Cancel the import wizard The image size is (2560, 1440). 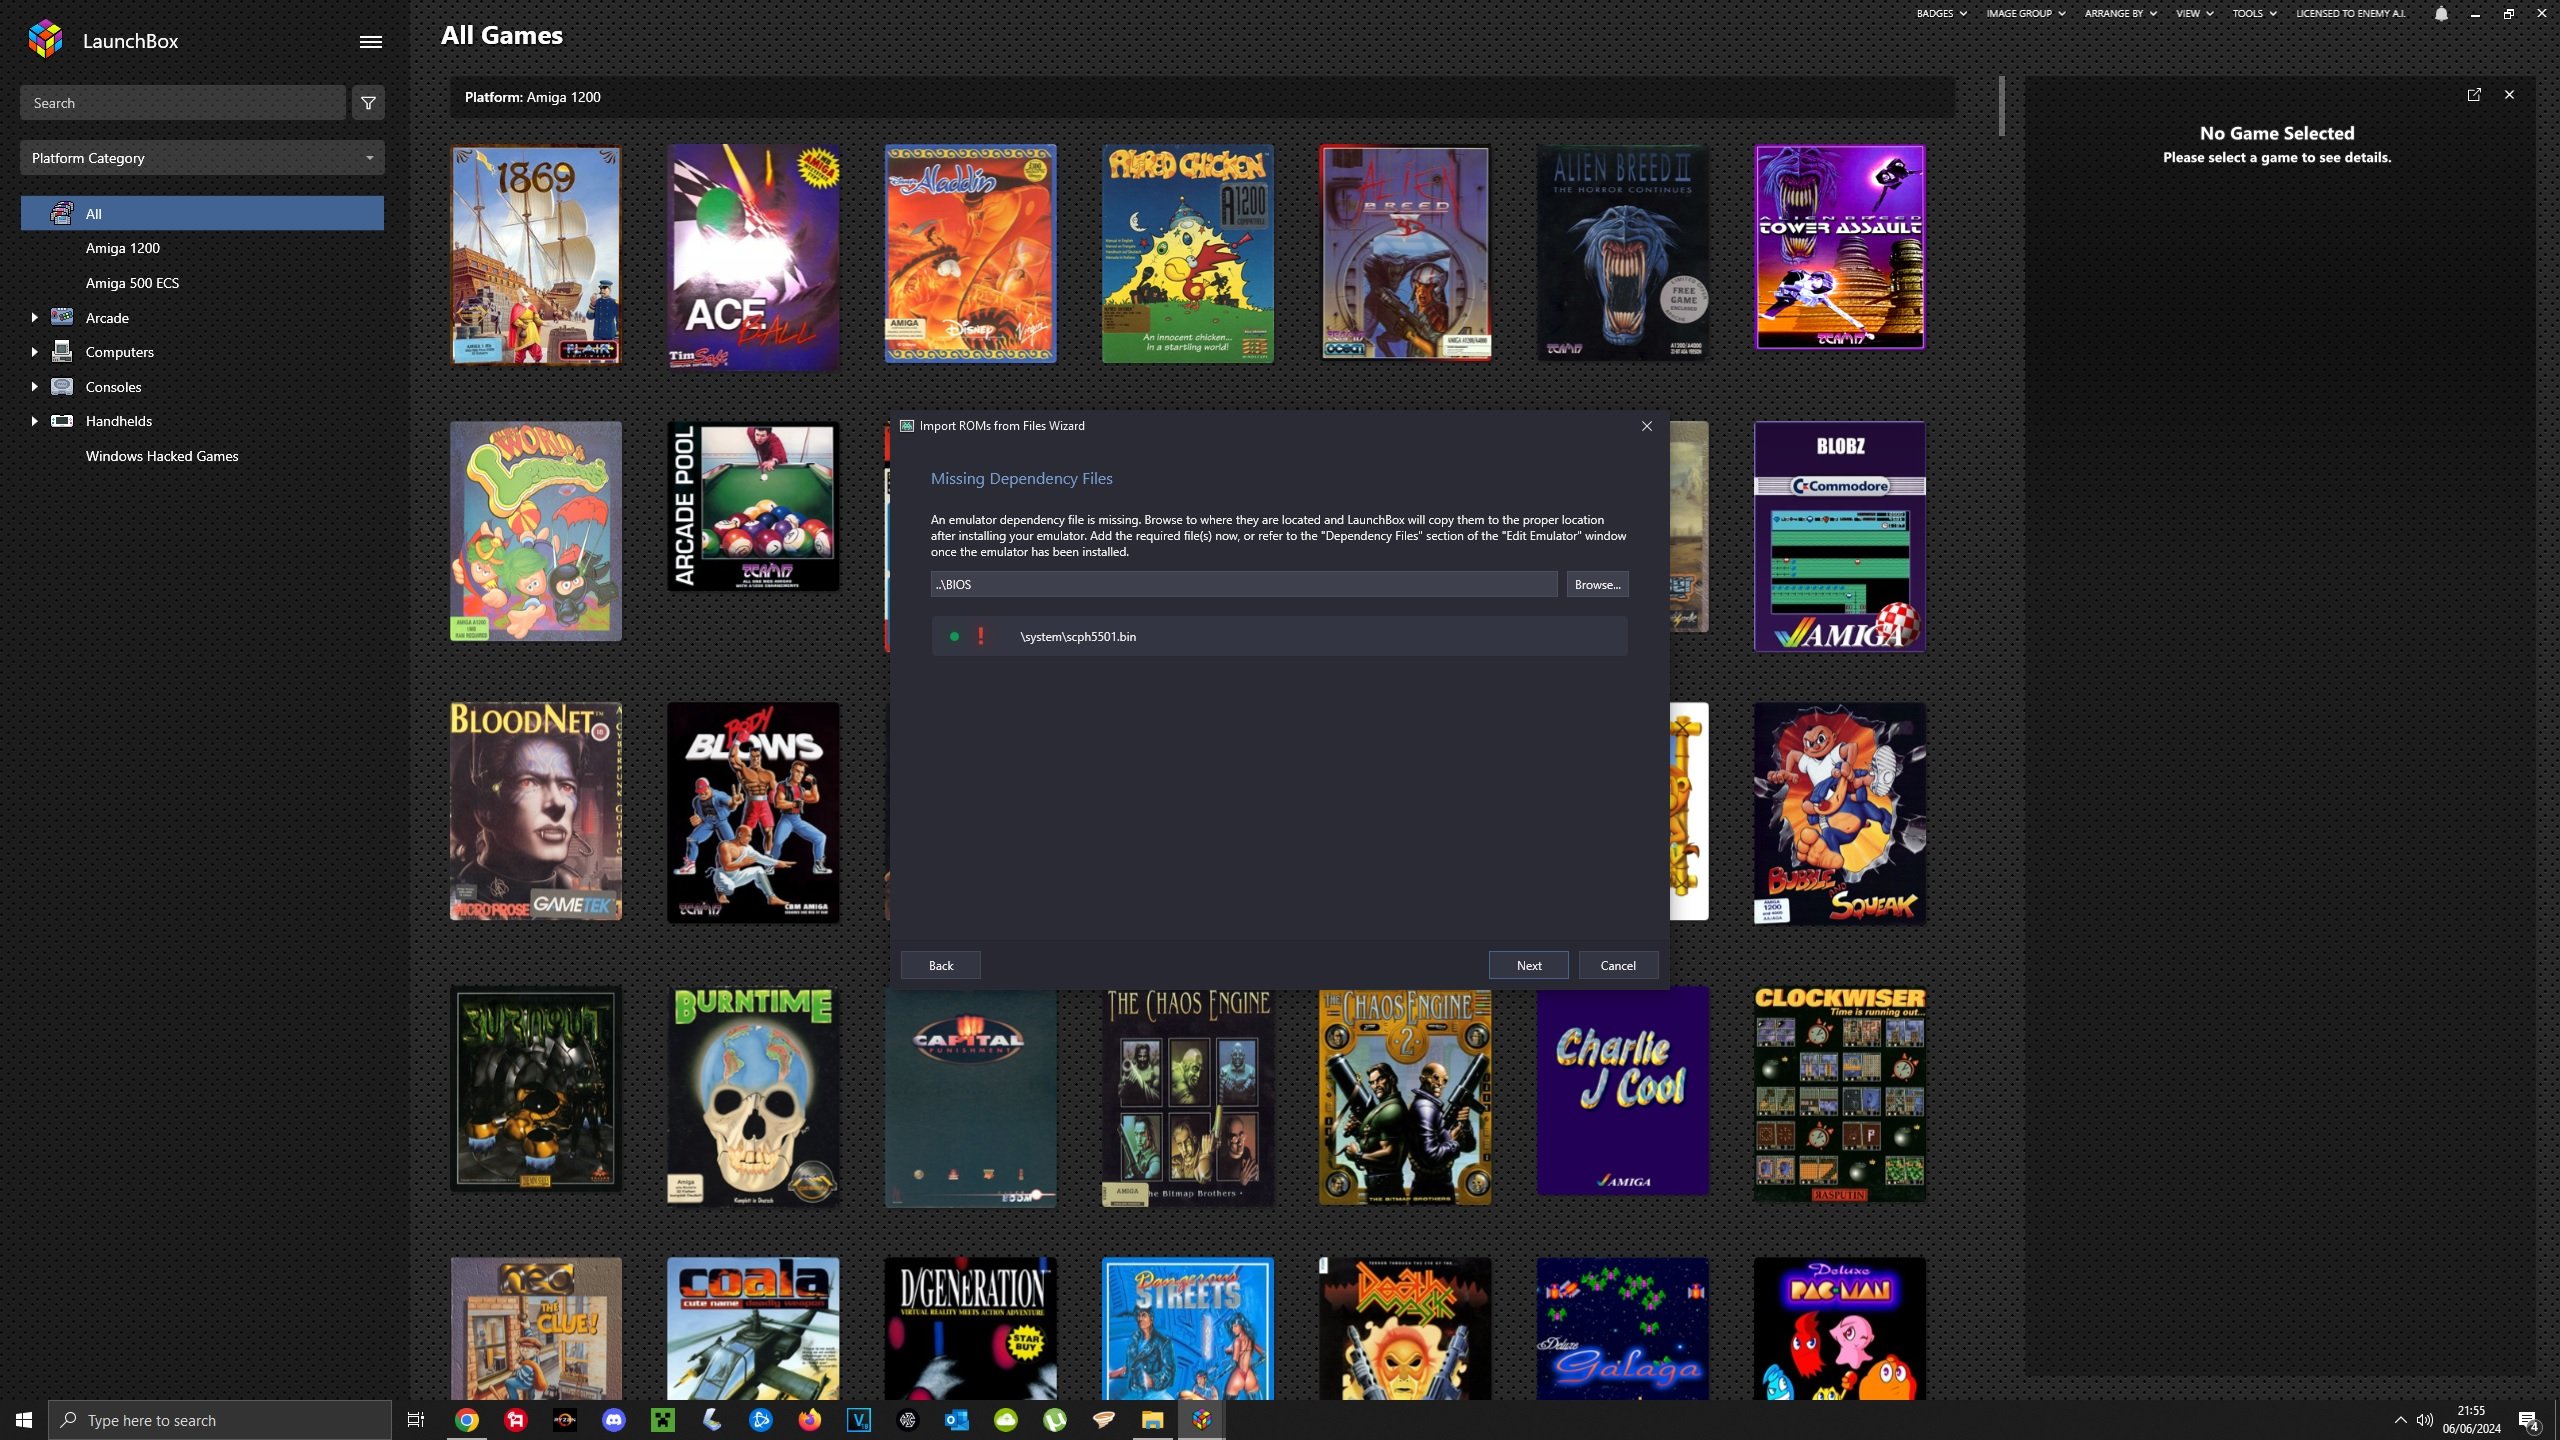pos(1618,965)
